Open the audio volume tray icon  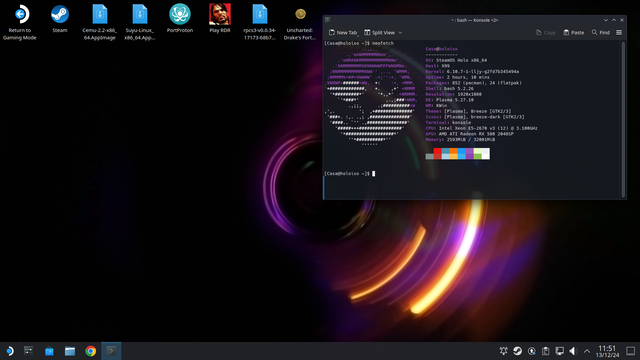[x=573, y=351]
